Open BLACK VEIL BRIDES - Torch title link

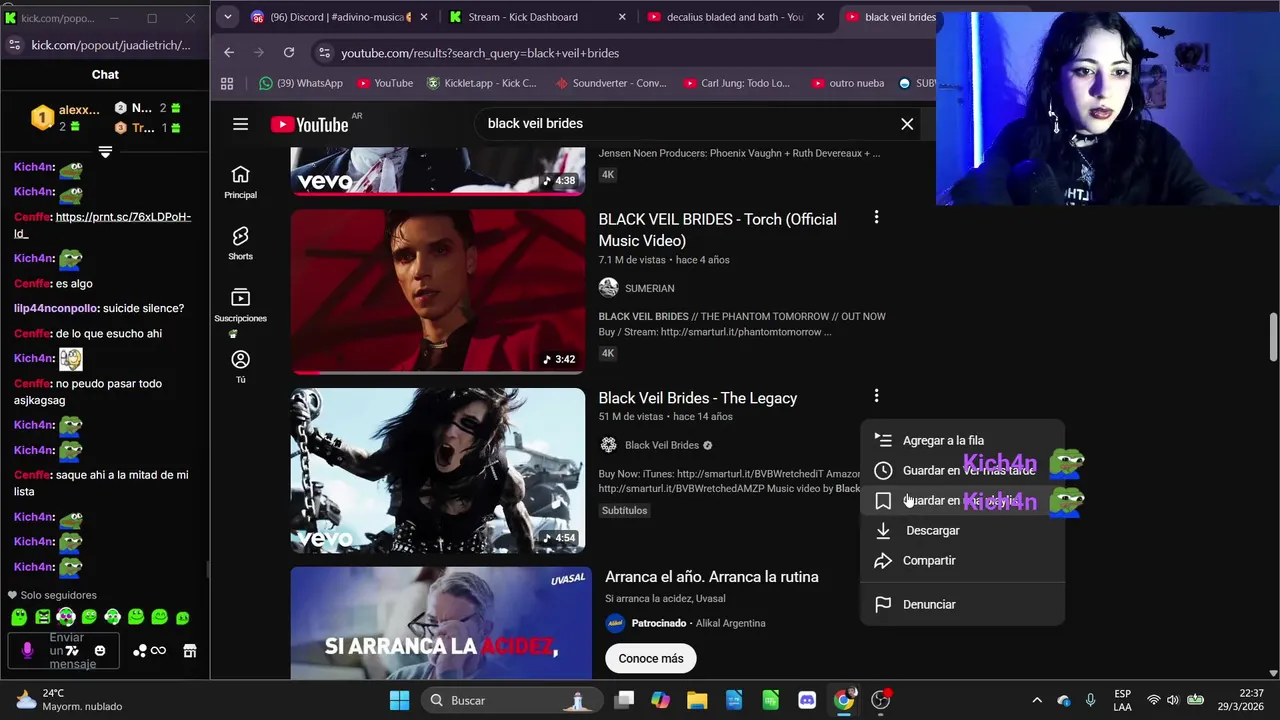click(717, 230)
